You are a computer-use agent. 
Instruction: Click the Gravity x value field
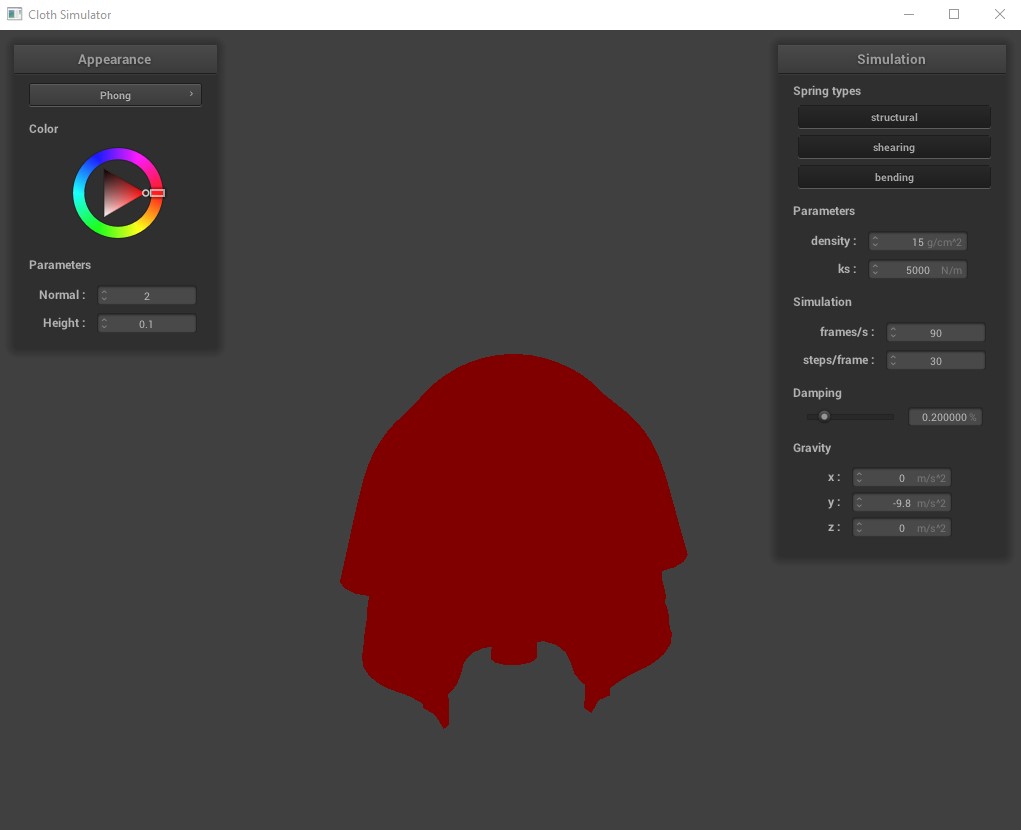point(902,478)
